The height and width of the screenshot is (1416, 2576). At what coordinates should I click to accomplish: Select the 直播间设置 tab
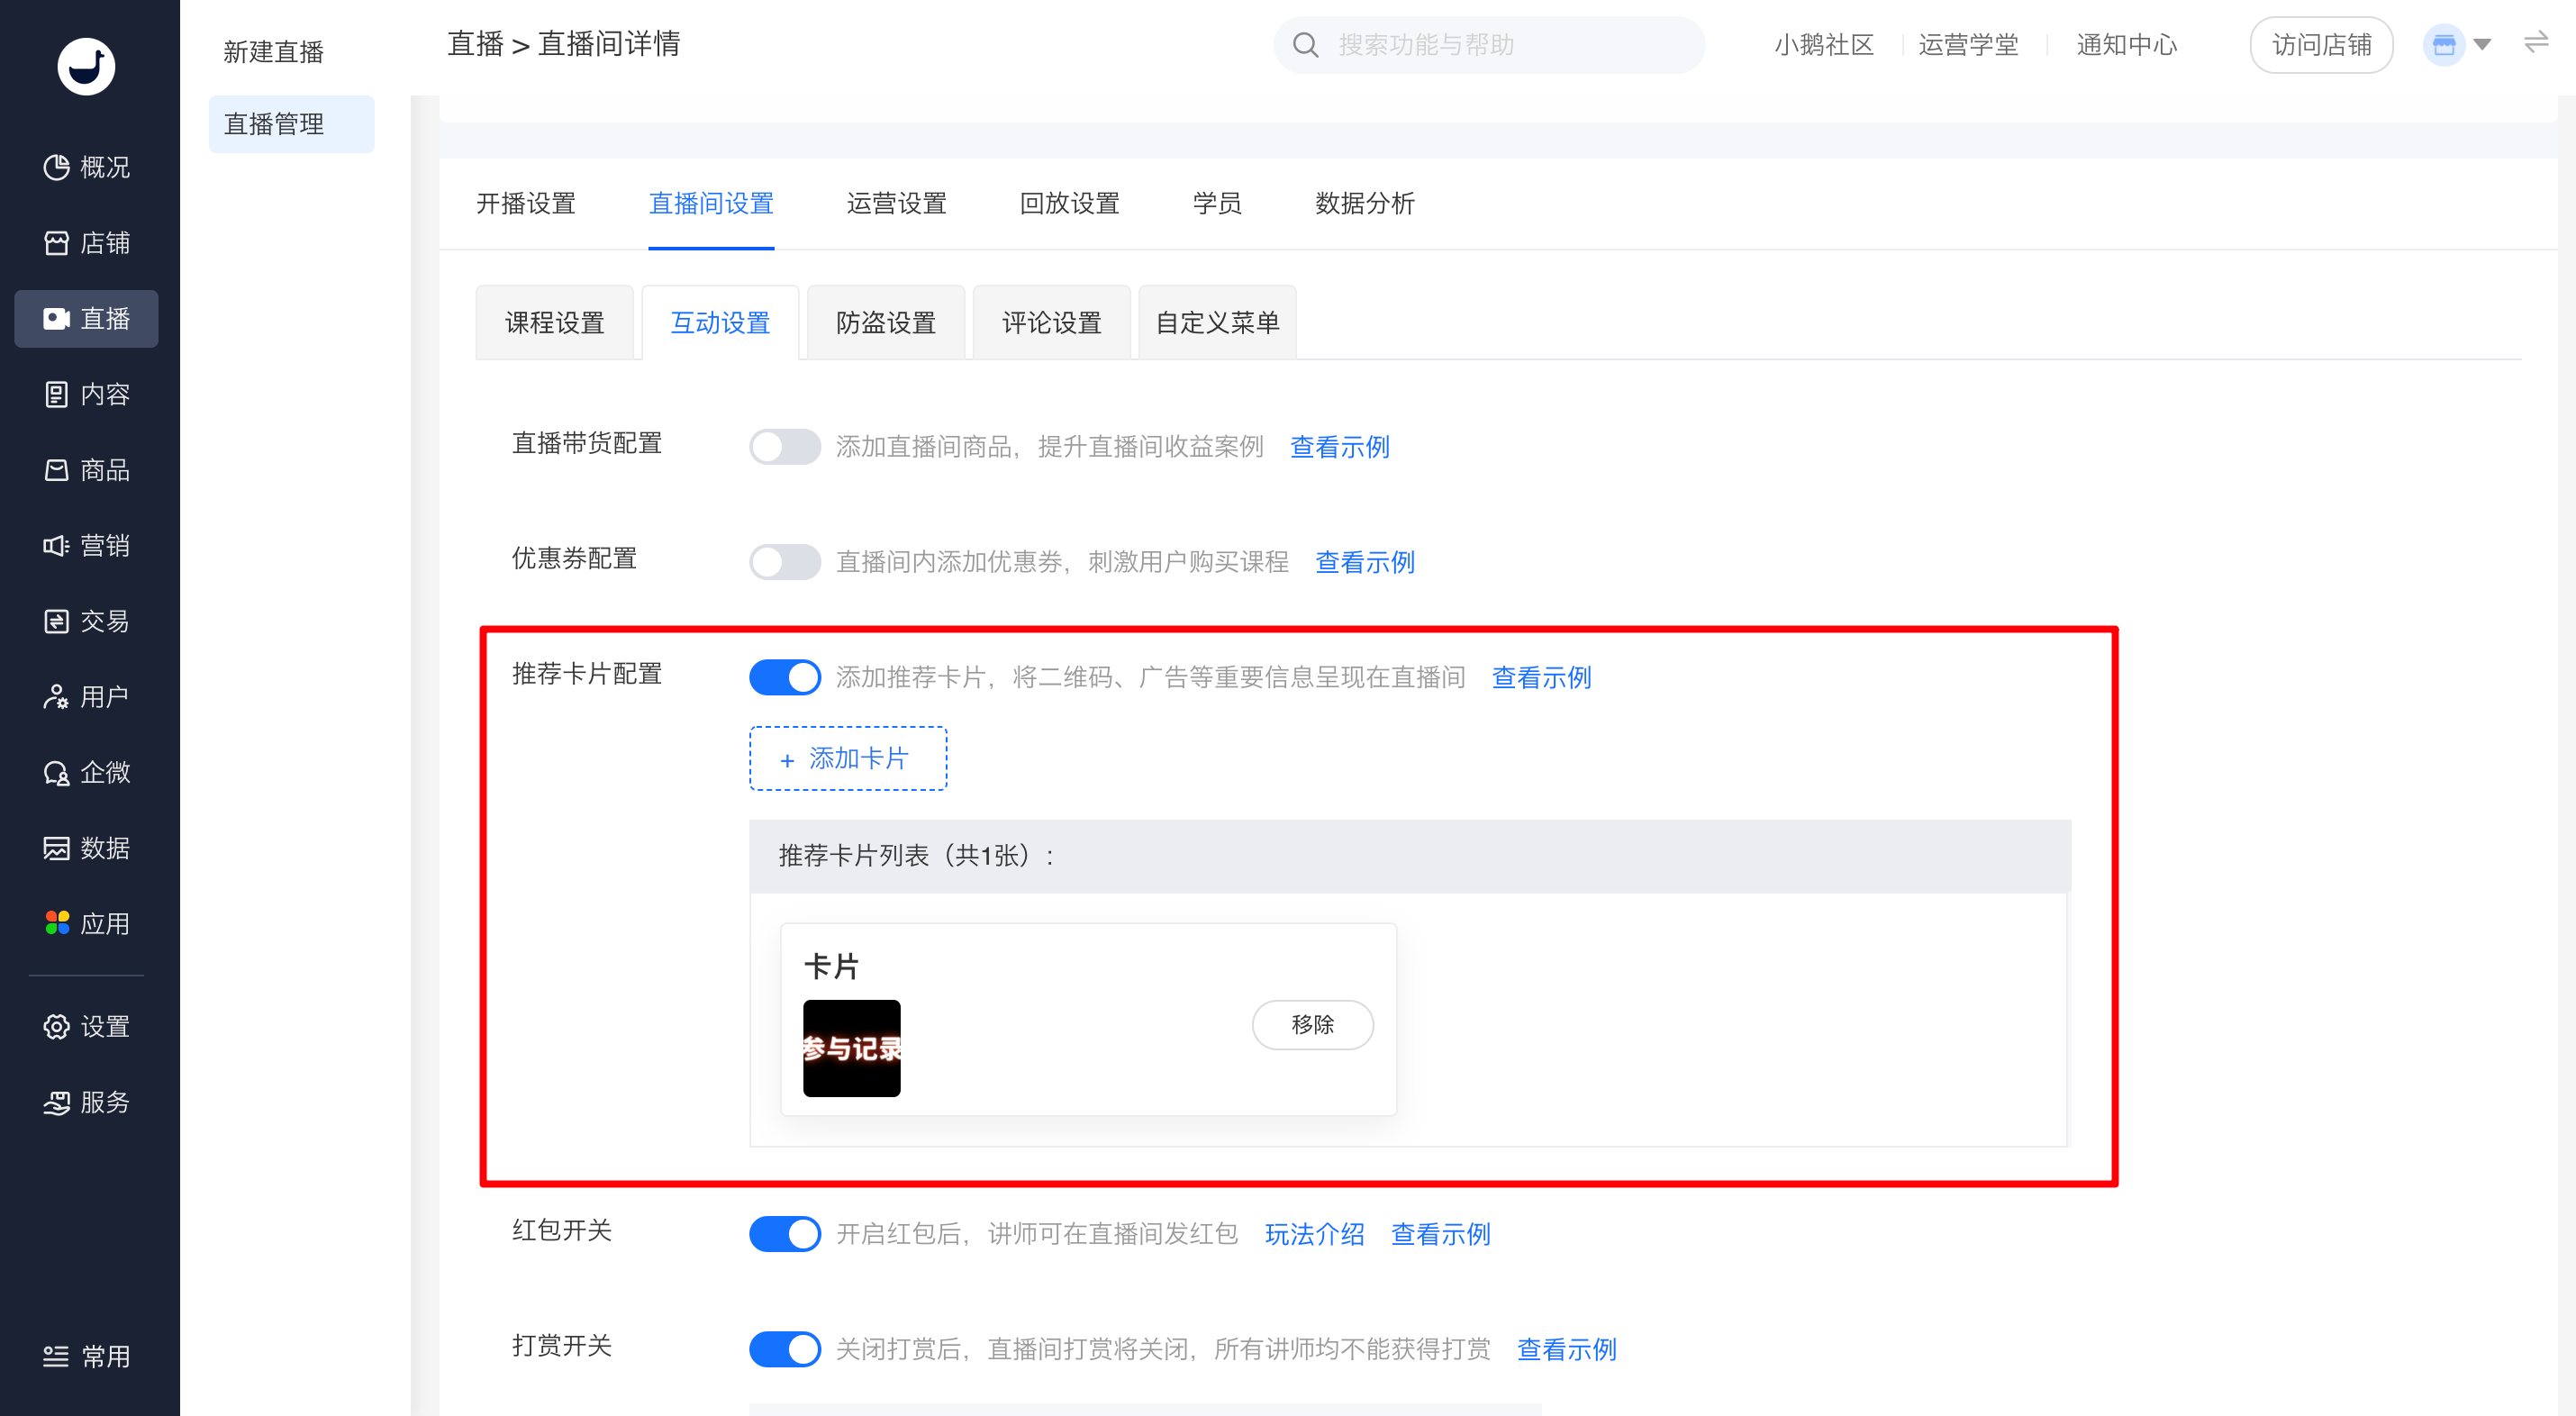tap(711, 204)
